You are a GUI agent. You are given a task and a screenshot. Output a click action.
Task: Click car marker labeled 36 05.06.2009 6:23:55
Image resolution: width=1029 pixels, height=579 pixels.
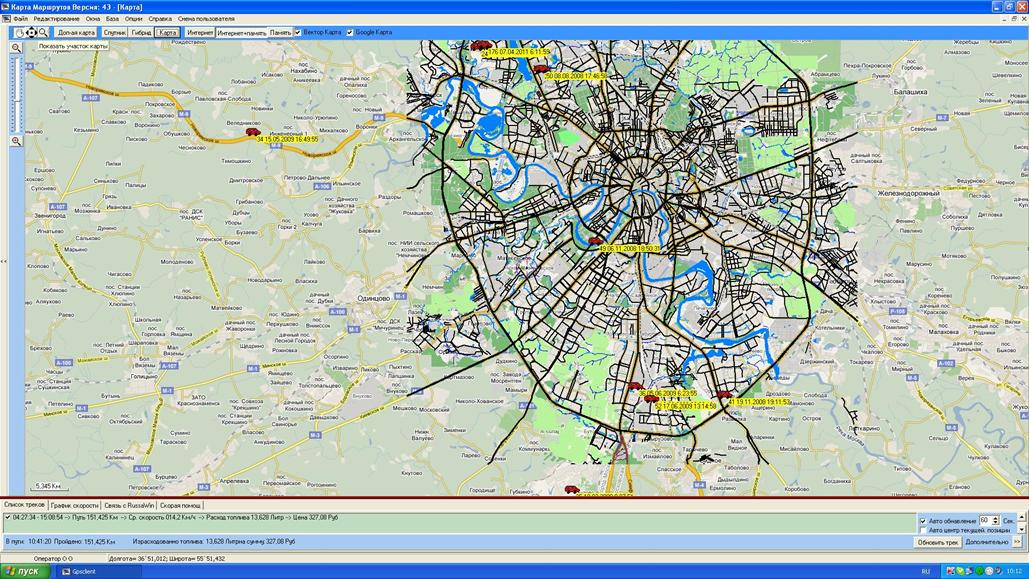(x=635, y=387)
